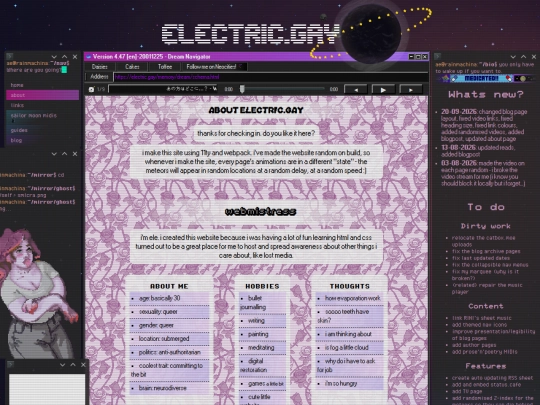Collapse the bio panel with its down chevron
The image size is (540, 405).
pos(513,57)
